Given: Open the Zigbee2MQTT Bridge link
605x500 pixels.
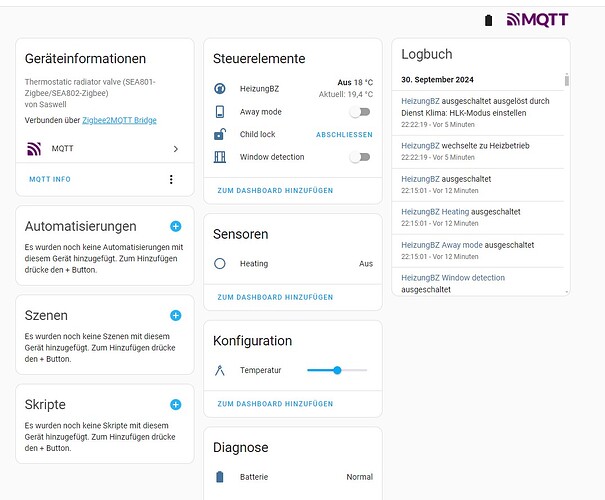Looking at the screenshot, I should [x=119, y=120].
